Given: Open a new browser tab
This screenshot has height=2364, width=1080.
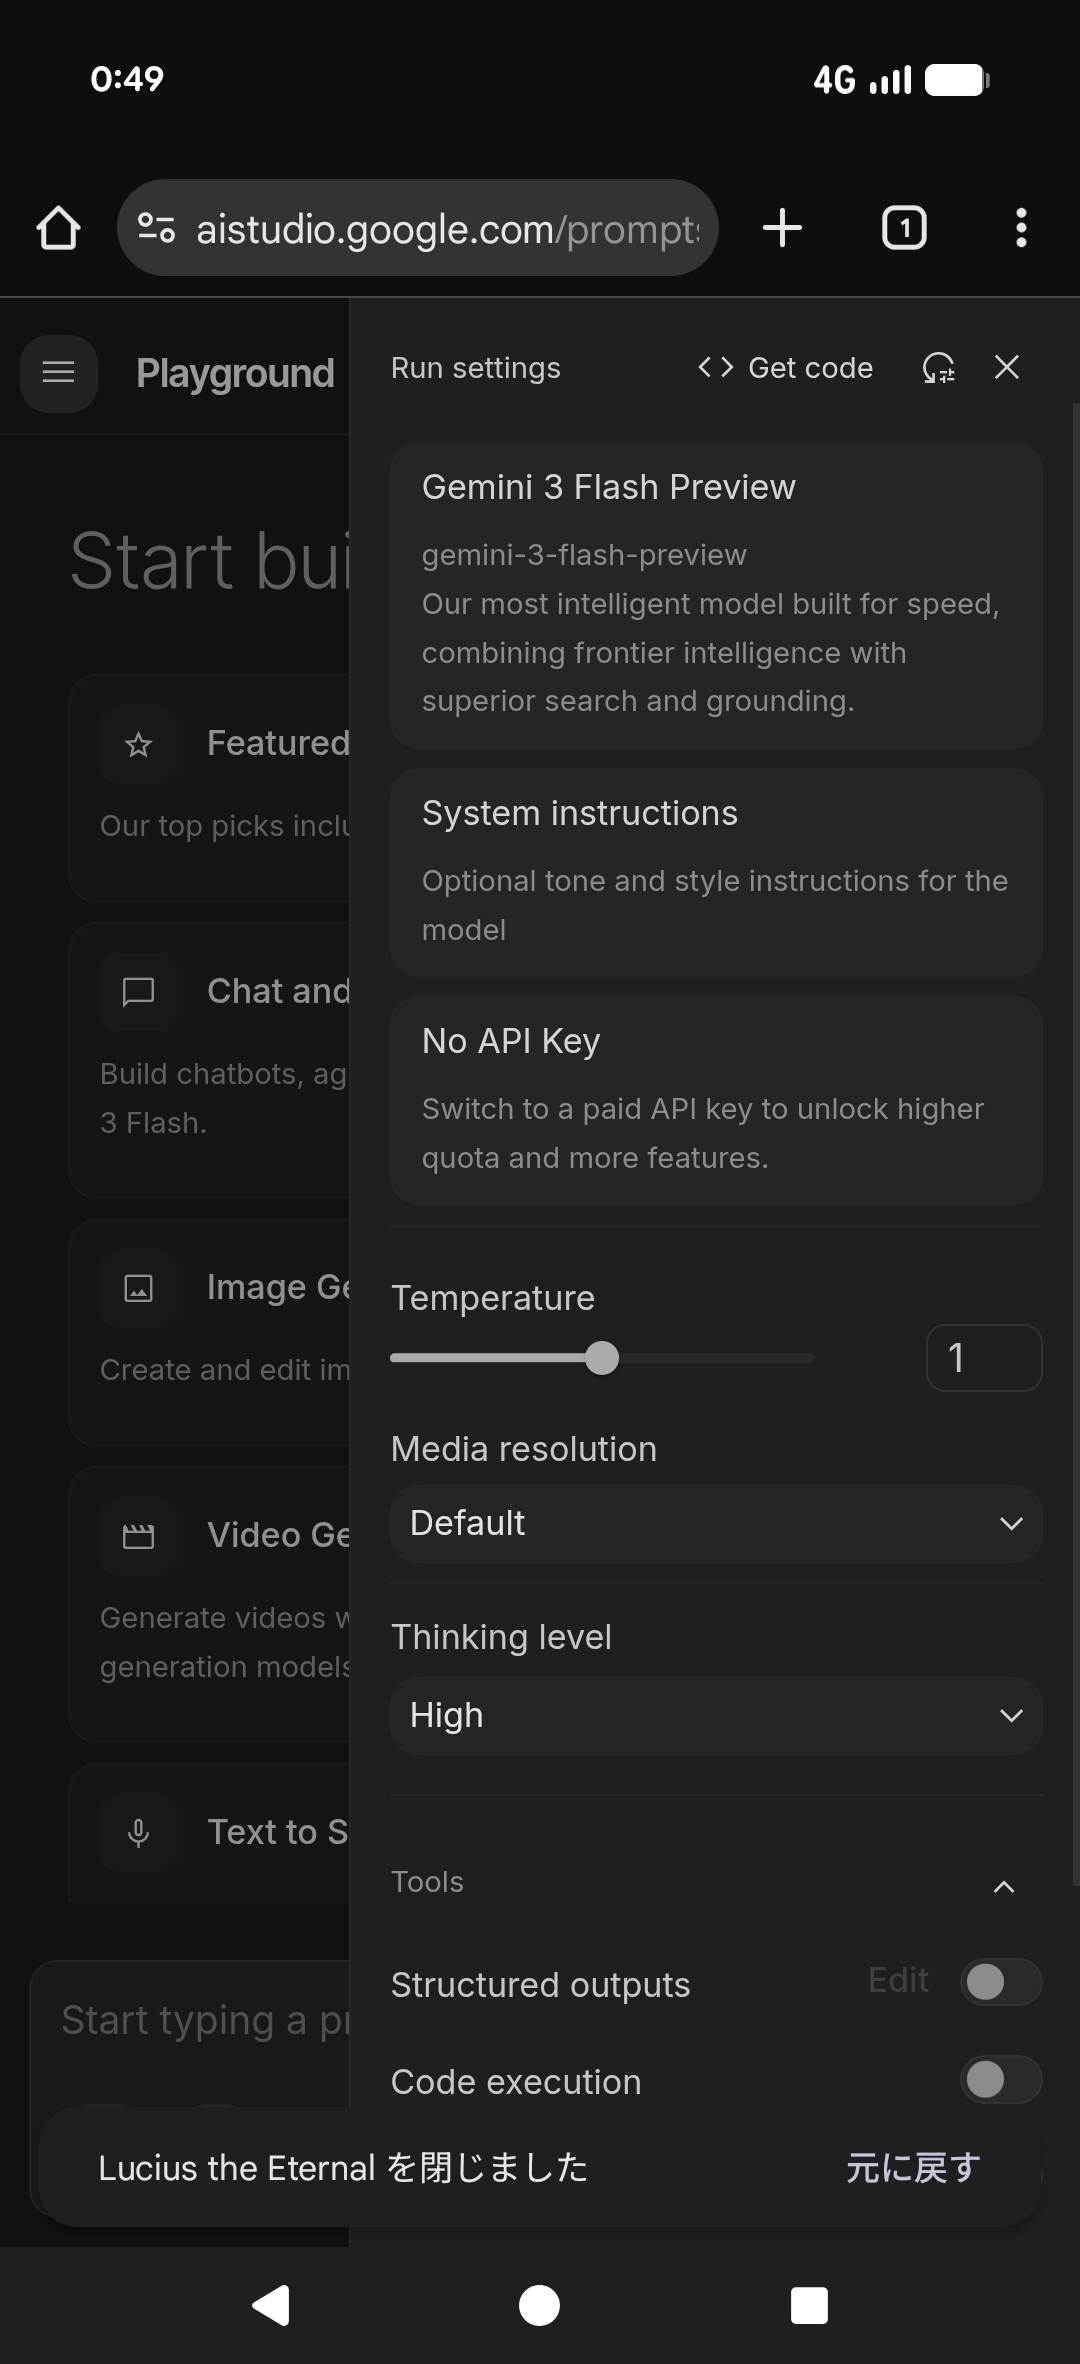Looking at the screenshot, I should 782,228.
